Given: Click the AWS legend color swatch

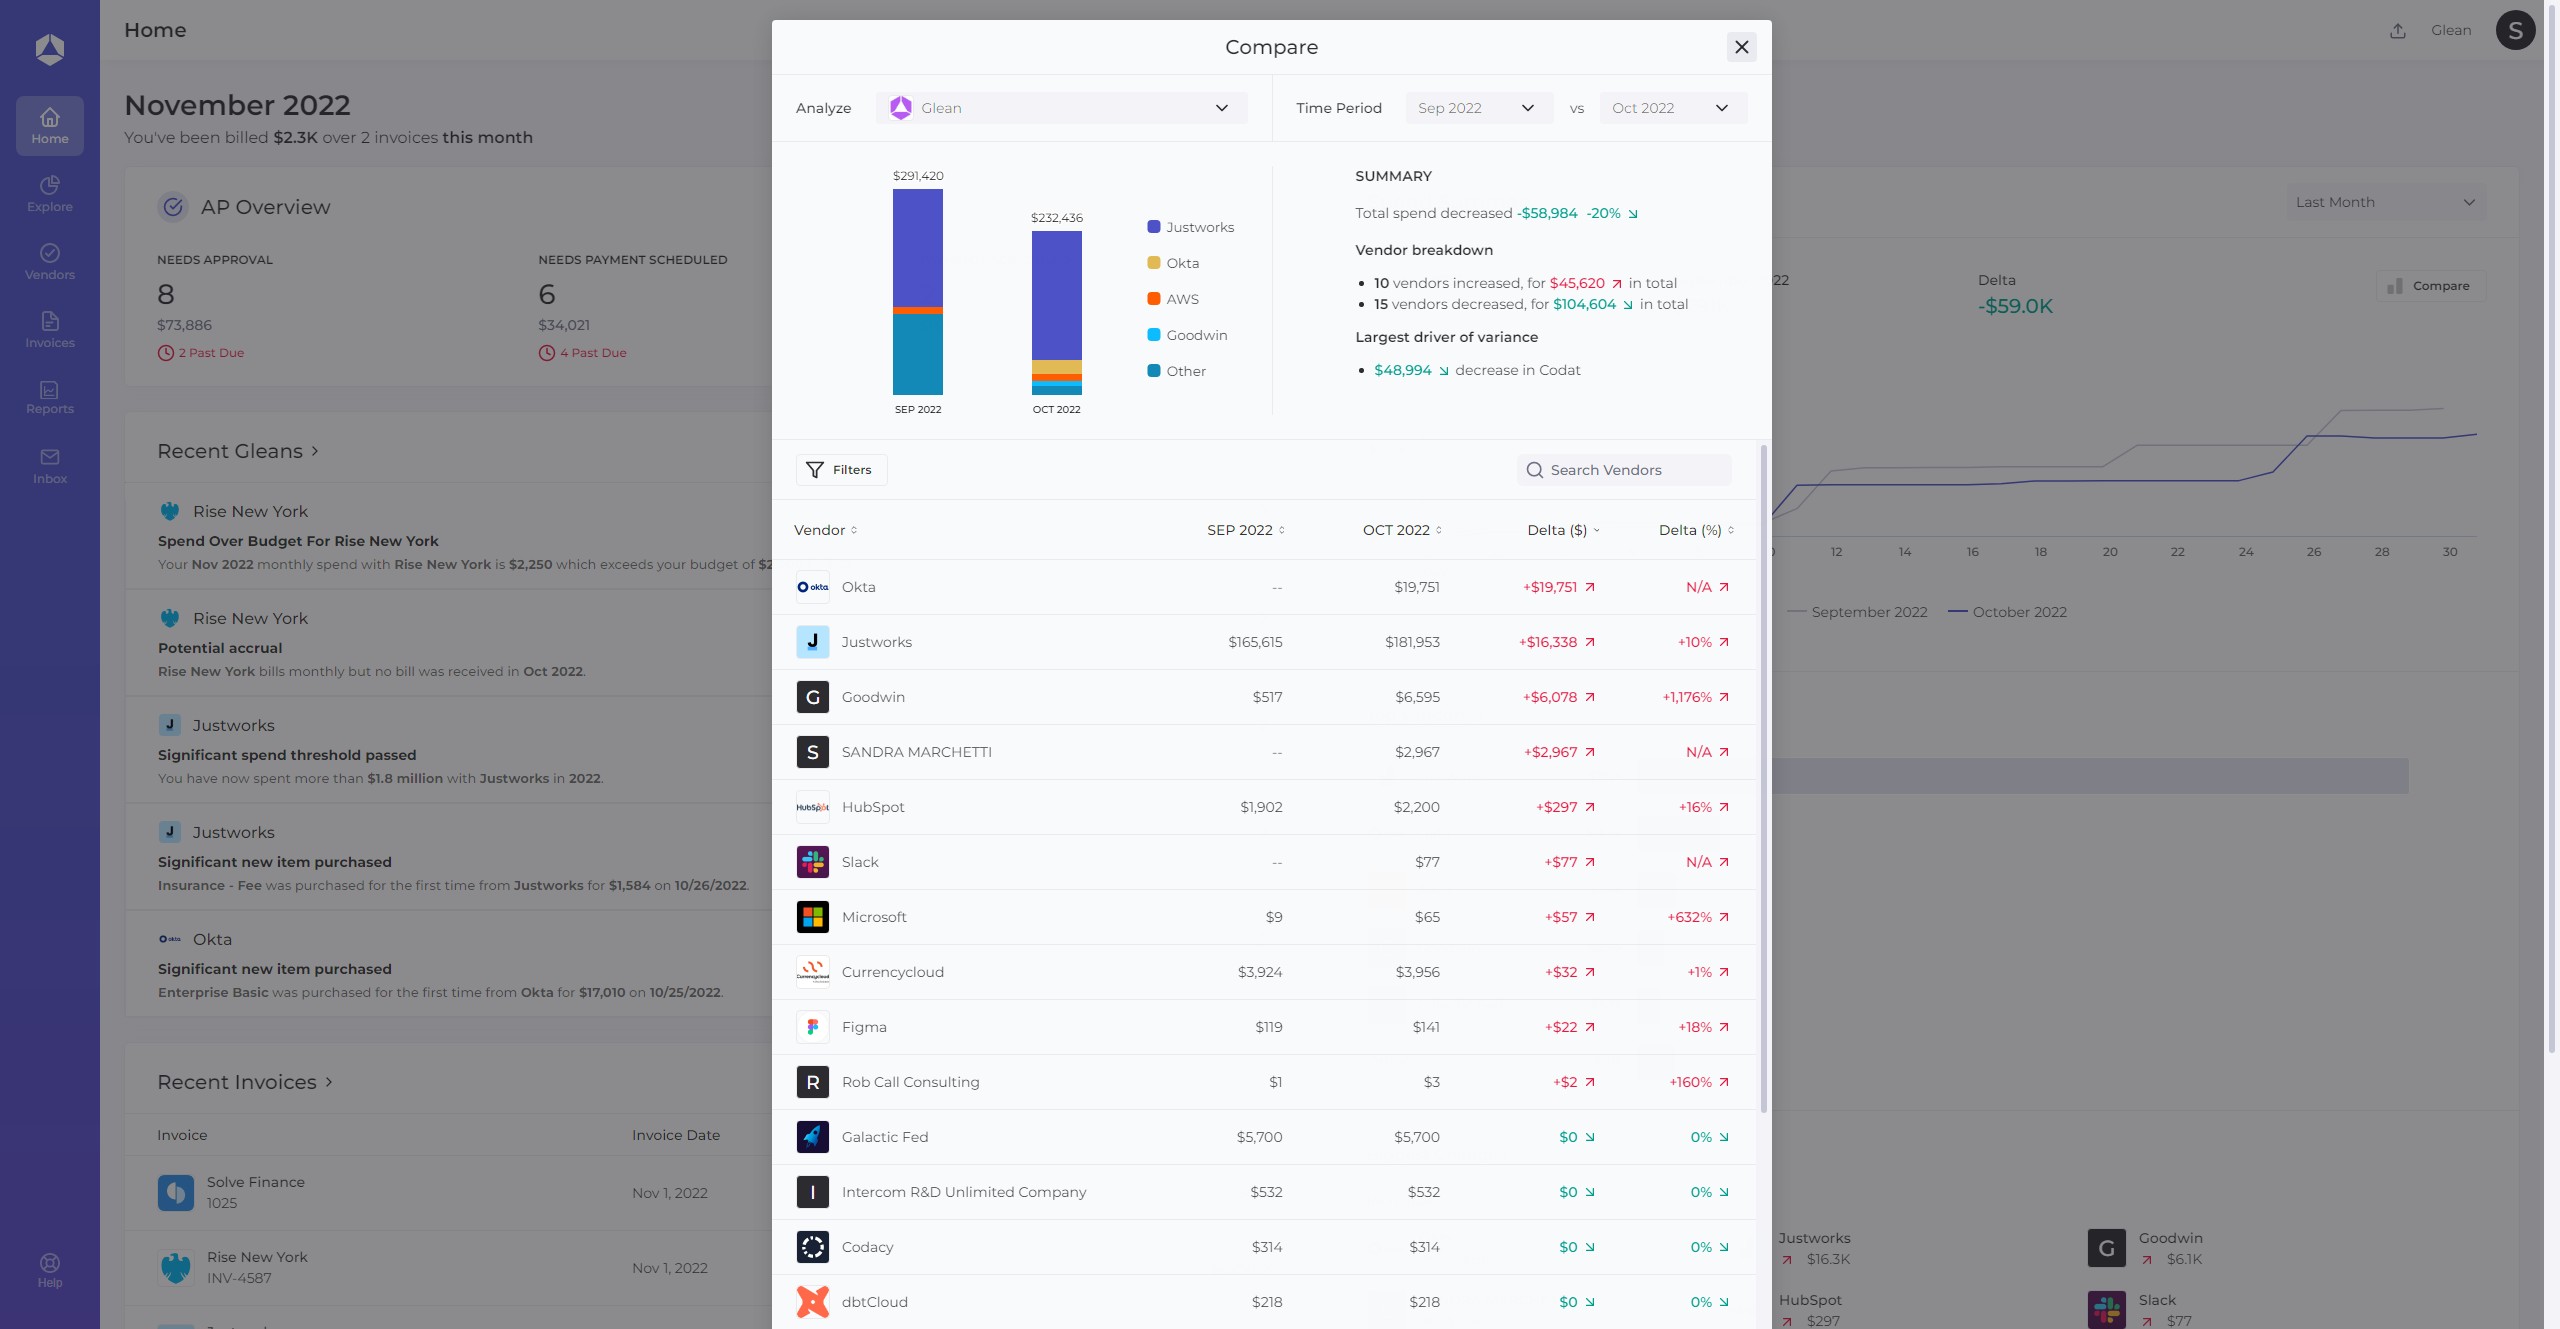Looking at the screenshot, I should [1153, 299].
